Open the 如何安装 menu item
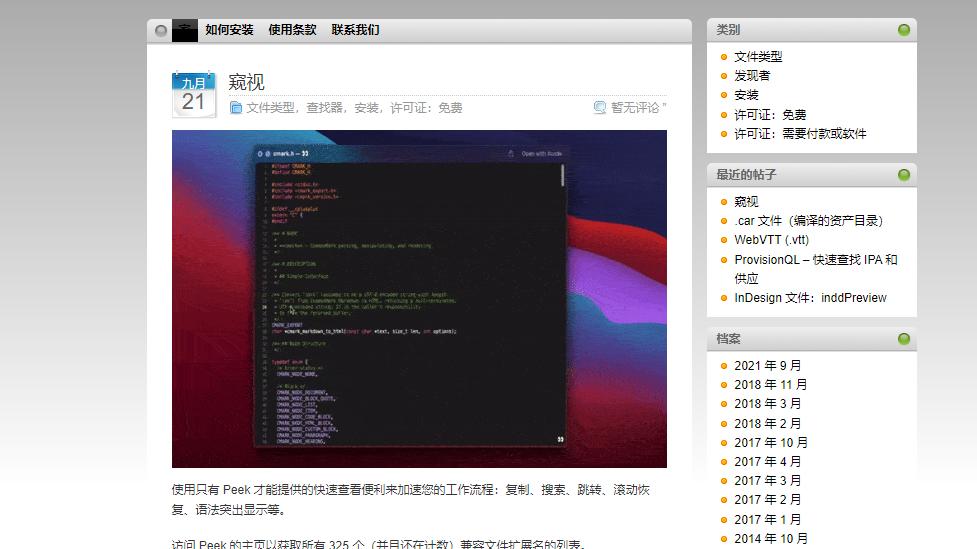This screenshot has height=549, width=977. [229, 30]
